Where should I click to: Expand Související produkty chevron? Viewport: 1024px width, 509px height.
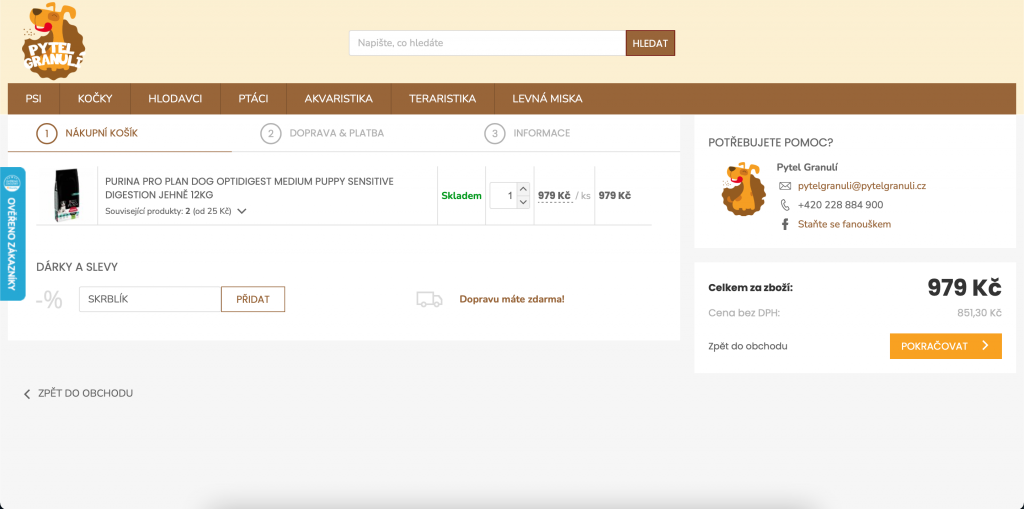[x=242, y=211]
